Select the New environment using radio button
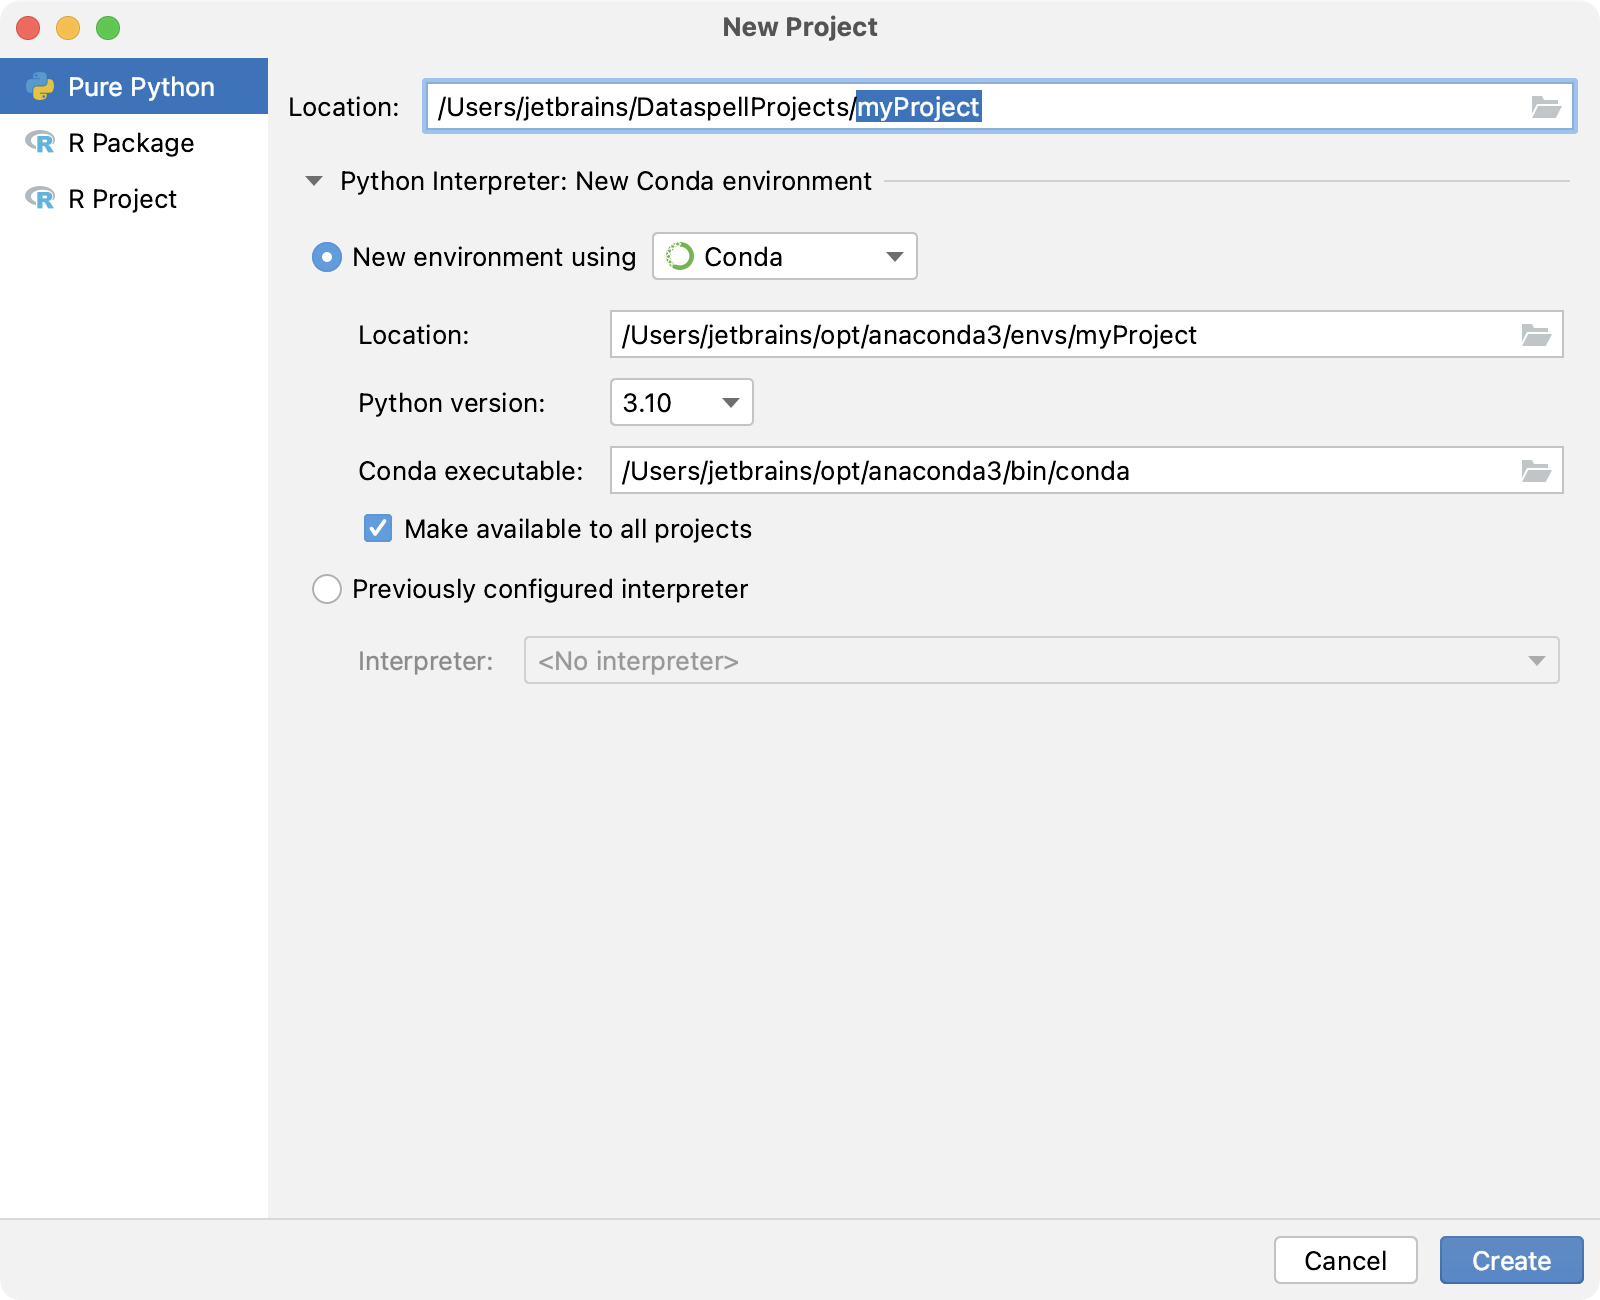This screenshot has height=1300, width=1600. tap(327, 257)
